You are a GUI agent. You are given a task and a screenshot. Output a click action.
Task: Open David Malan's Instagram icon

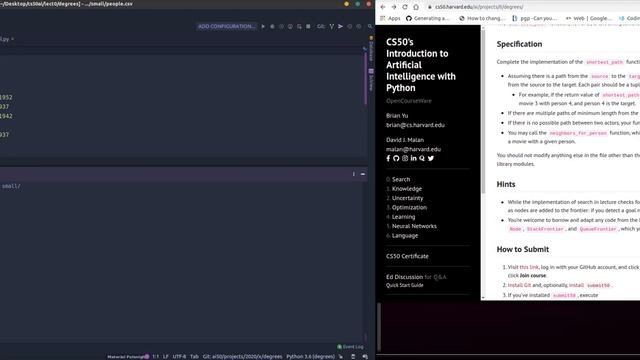(x=405, y=158)
